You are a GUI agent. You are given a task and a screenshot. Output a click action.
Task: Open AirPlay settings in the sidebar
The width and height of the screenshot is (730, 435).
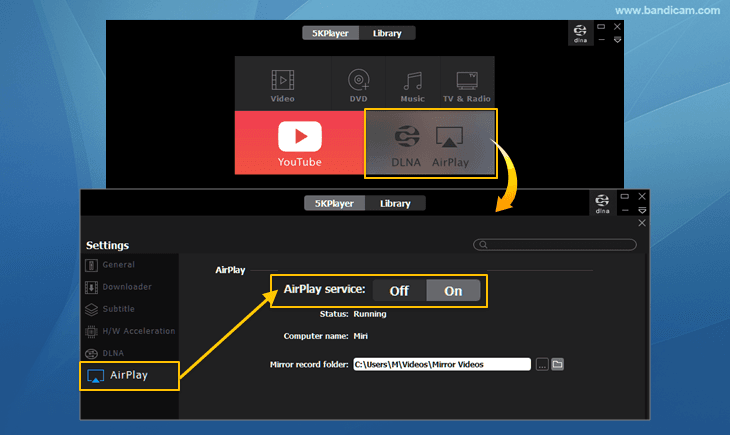(129, 375)
